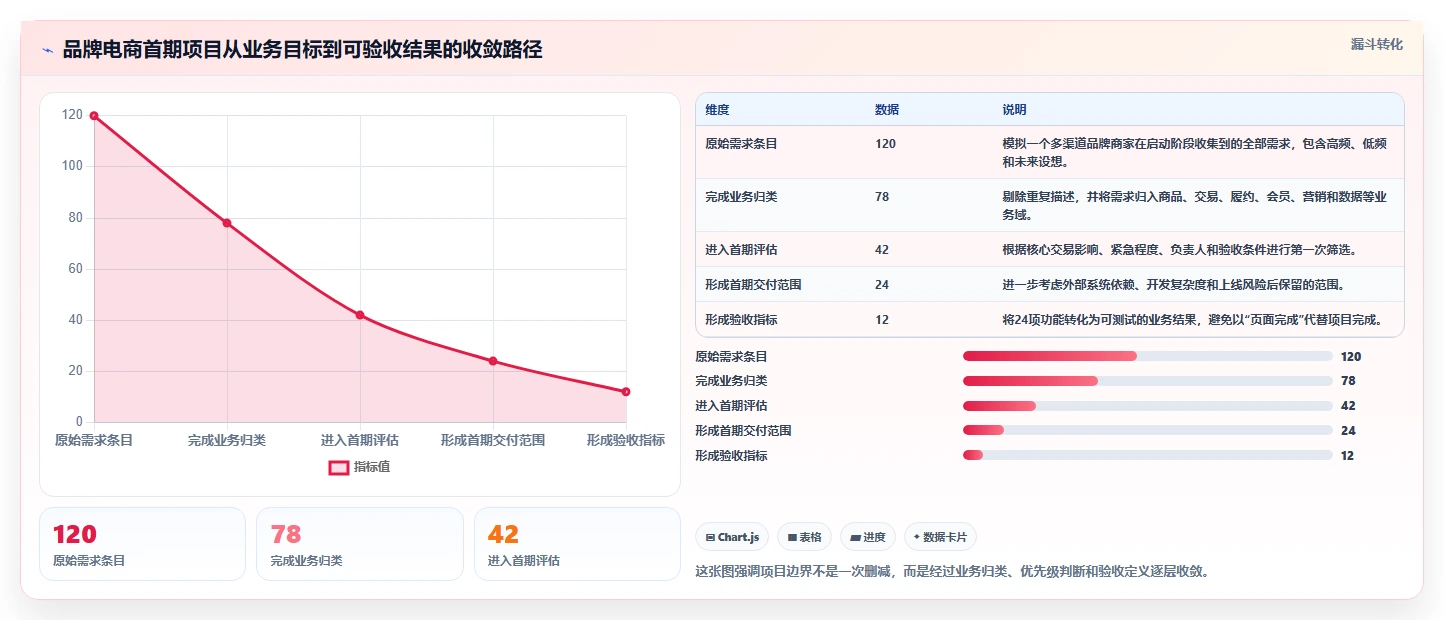Image resolution: width=1444 pixels, height=620 pixels.
Task: Click the chart x-axis label 形成验收指标
Action: point(626,440)
